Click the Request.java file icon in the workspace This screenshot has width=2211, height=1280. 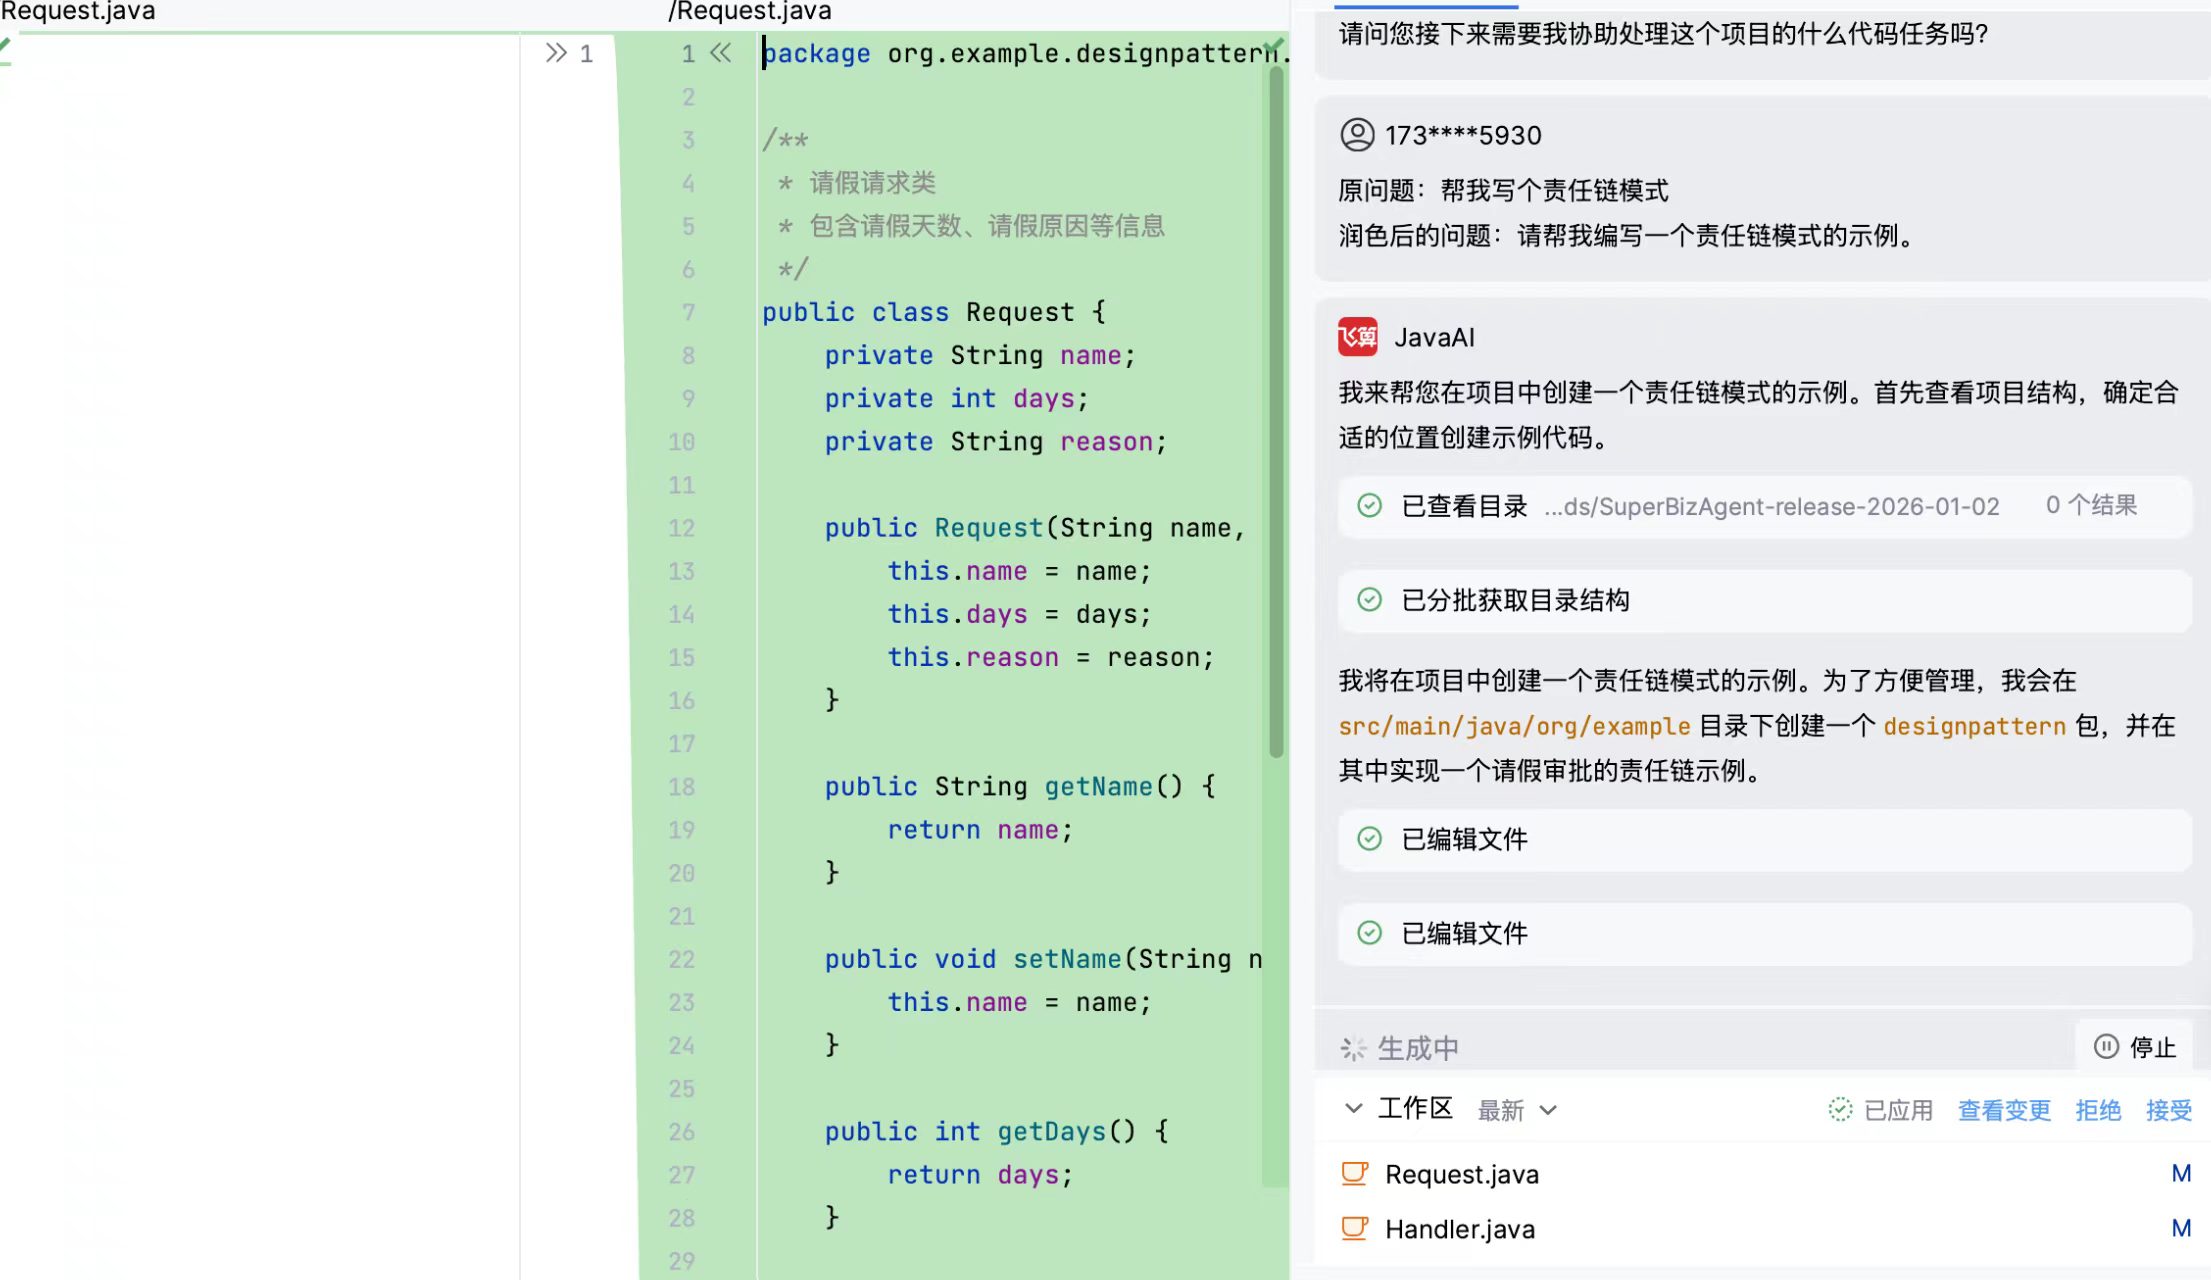coord(1354,1173)
